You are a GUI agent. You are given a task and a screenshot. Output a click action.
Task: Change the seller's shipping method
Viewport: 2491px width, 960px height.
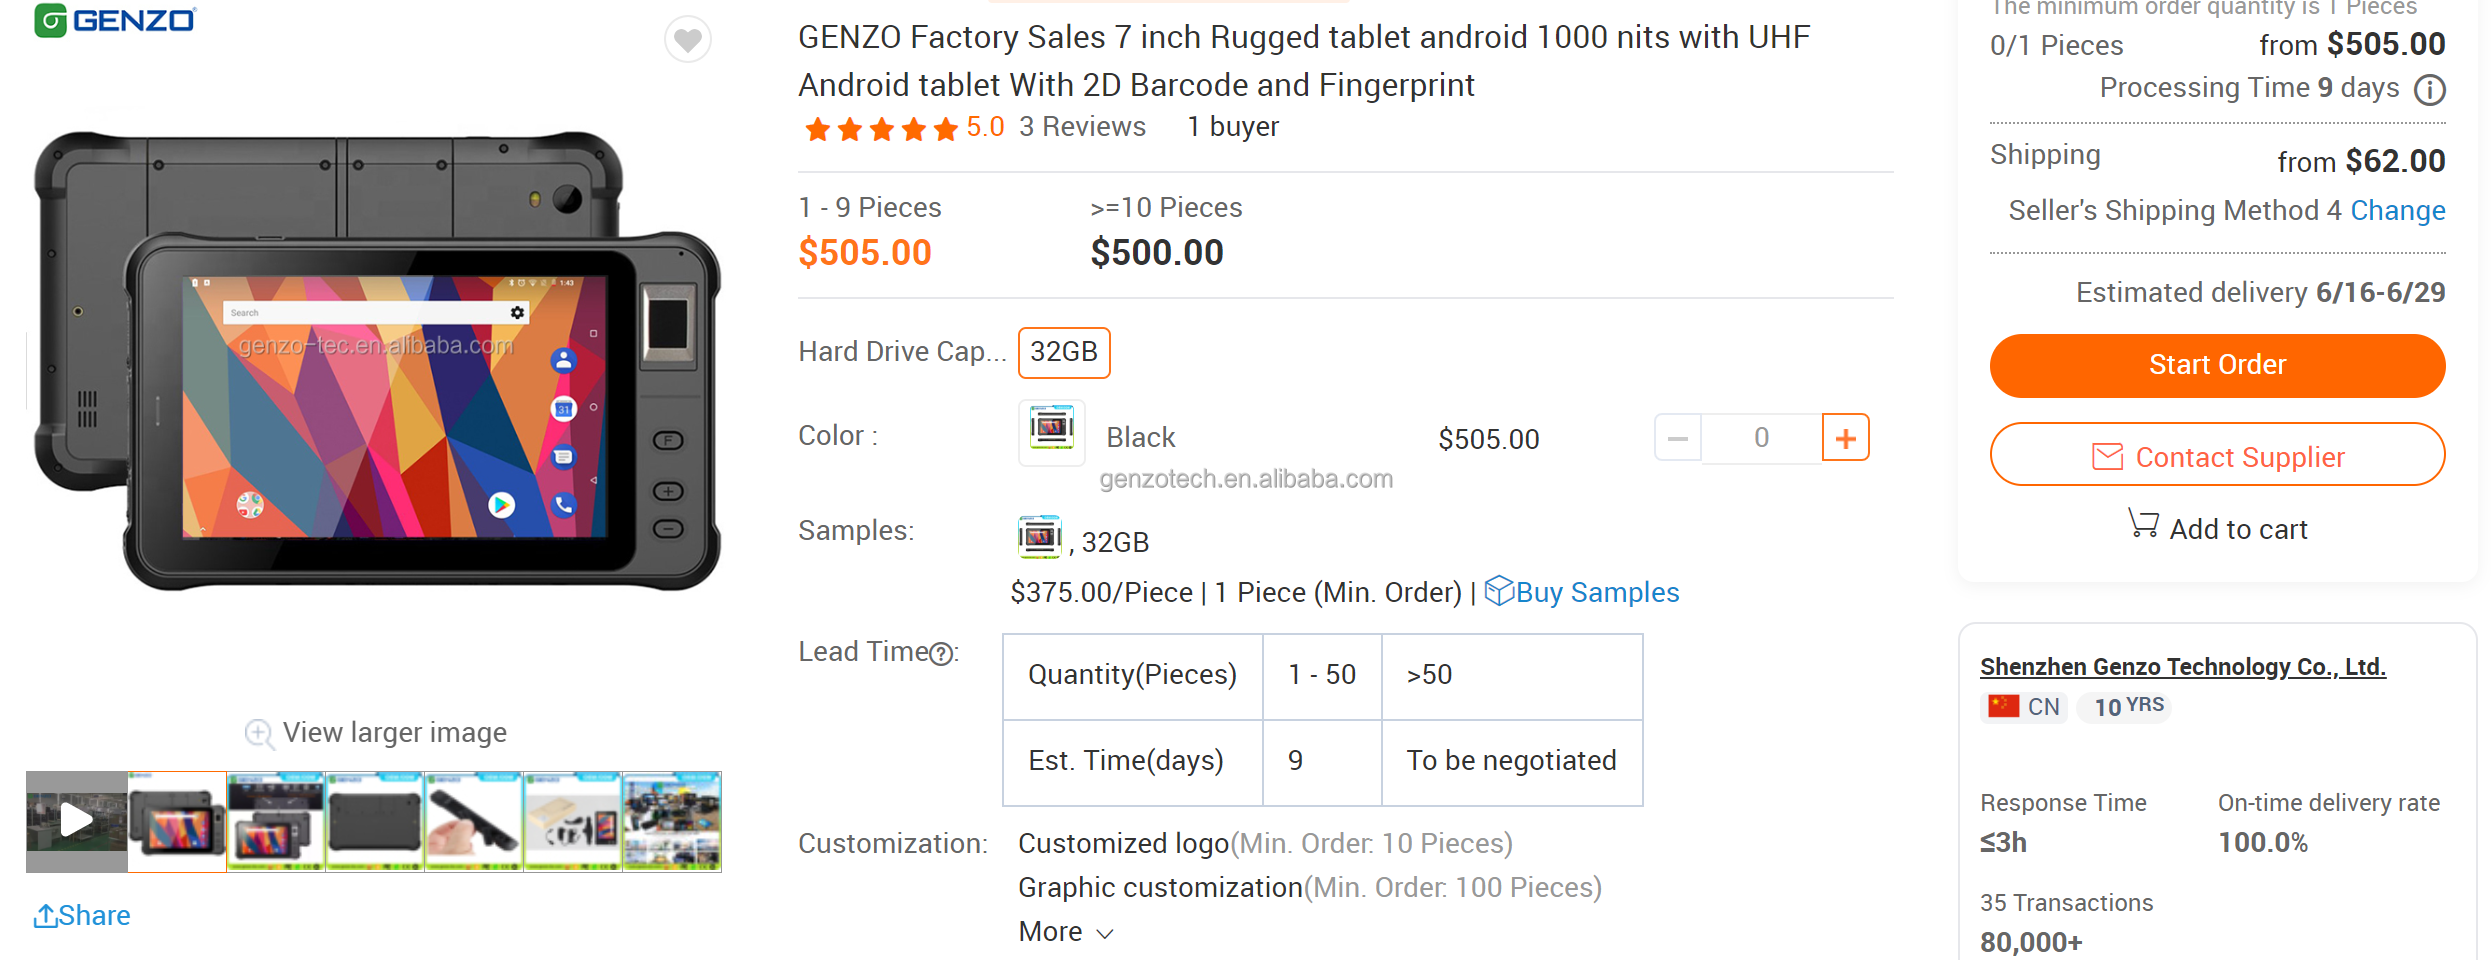pos(2397,211)
